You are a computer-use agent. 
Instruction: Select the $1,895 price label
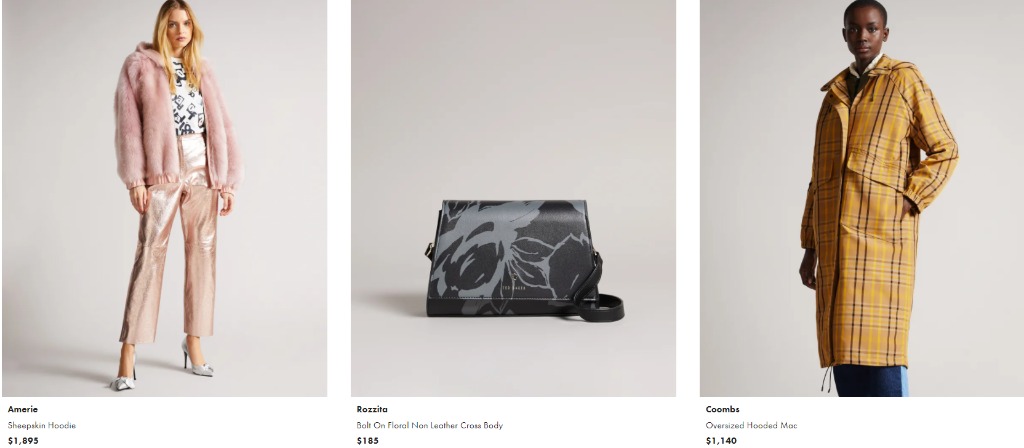point(23,441)
